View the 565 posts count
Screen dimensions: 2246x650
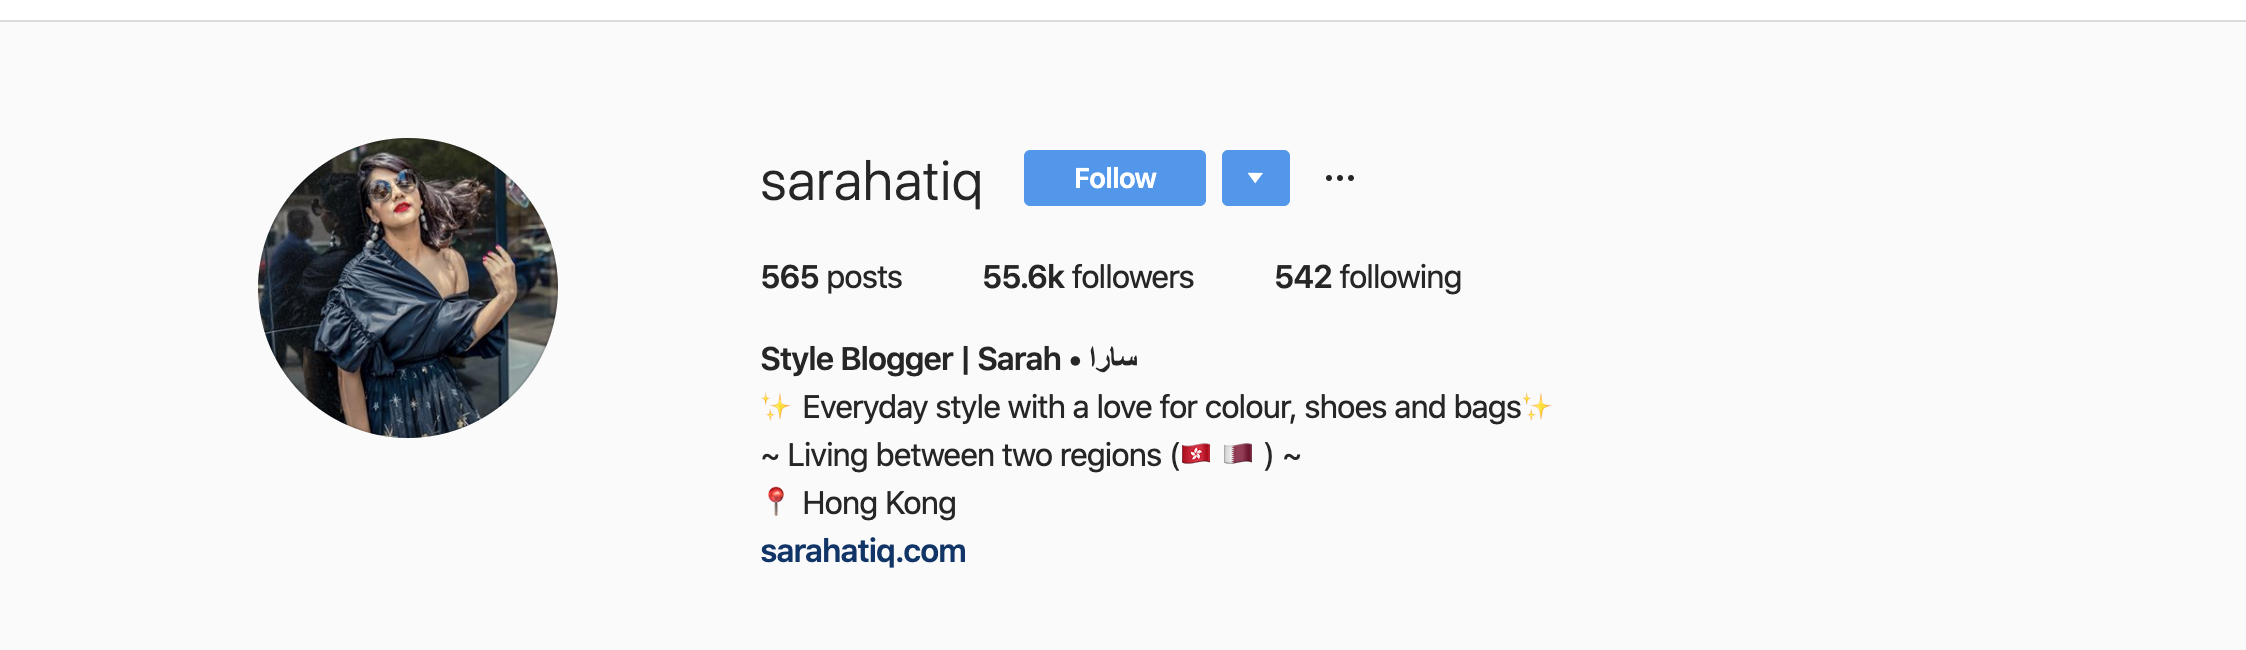(831, 277)
